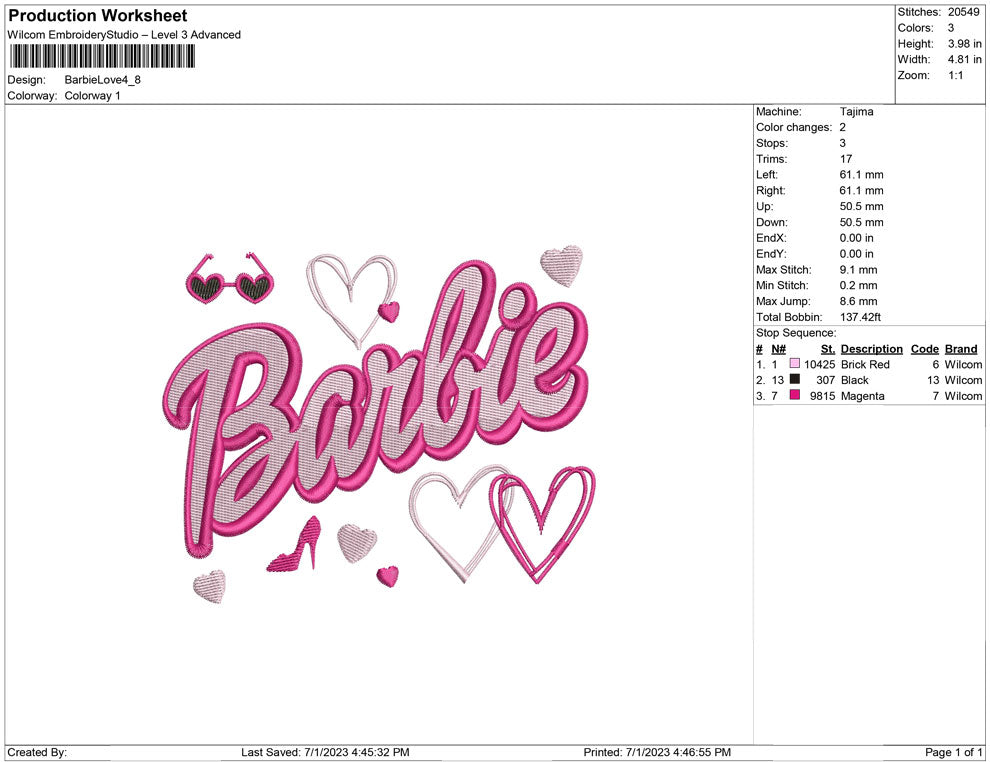Click the 'Right:' label

pyautogui.click(x=770, y=190)
